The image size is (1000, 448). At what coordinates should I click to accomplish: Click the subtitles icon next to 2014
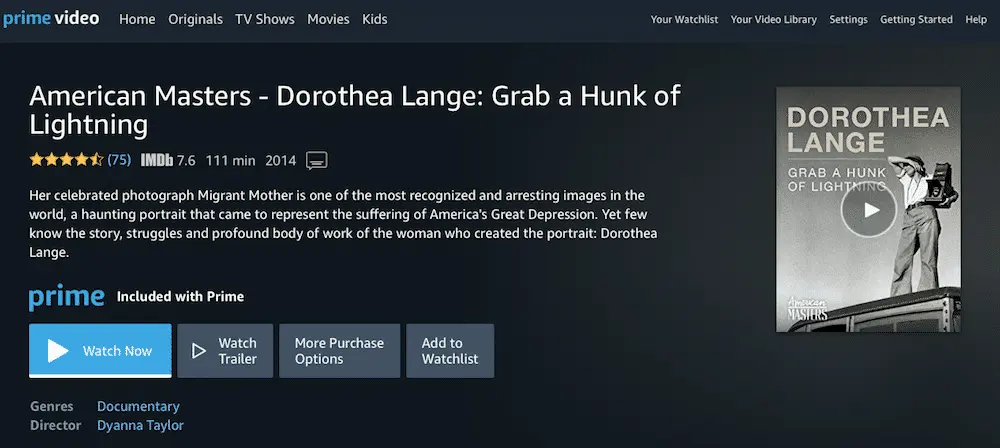(316, 161)
